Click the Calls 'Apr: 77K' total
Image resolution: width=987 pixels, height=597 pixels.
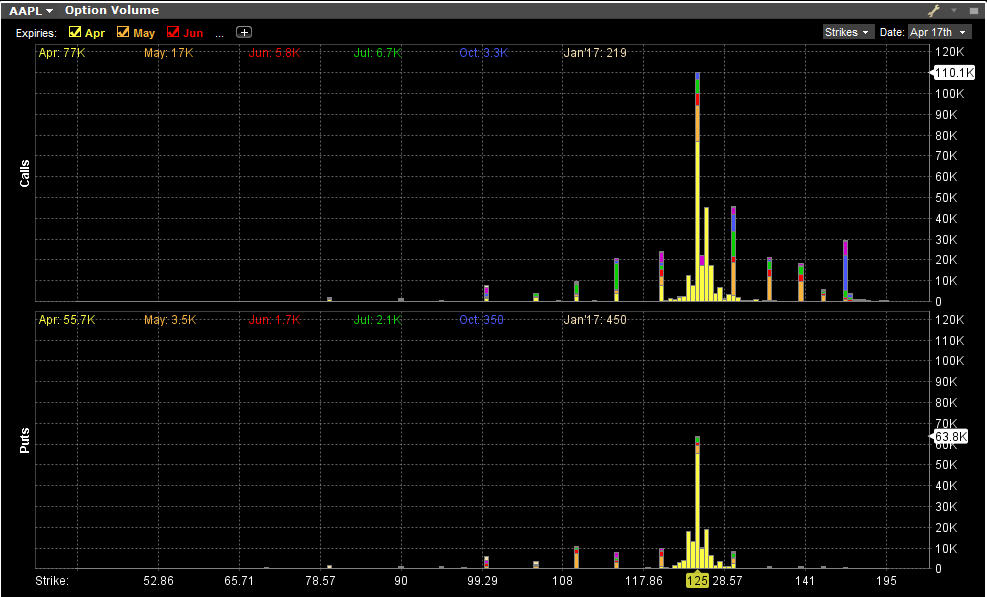[x=62, y=53]
